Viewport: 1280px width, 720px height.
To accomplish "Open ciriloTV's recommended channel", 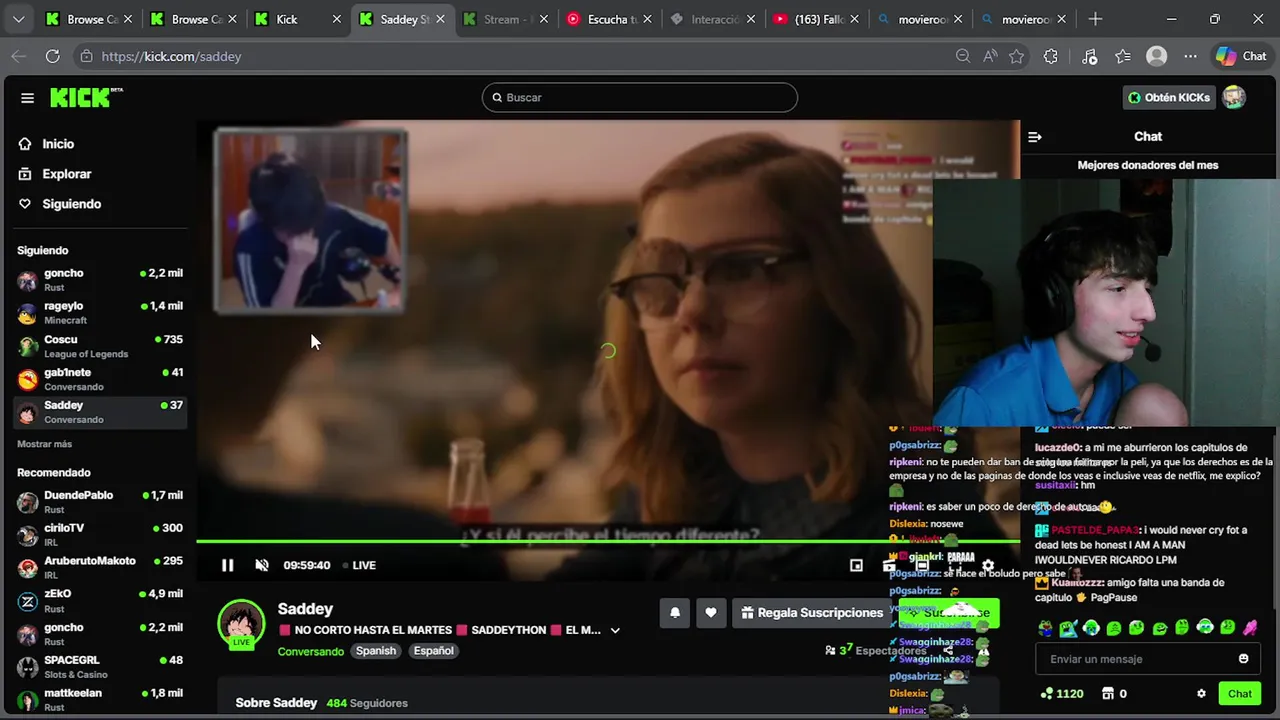I will [x=100, y=535].
